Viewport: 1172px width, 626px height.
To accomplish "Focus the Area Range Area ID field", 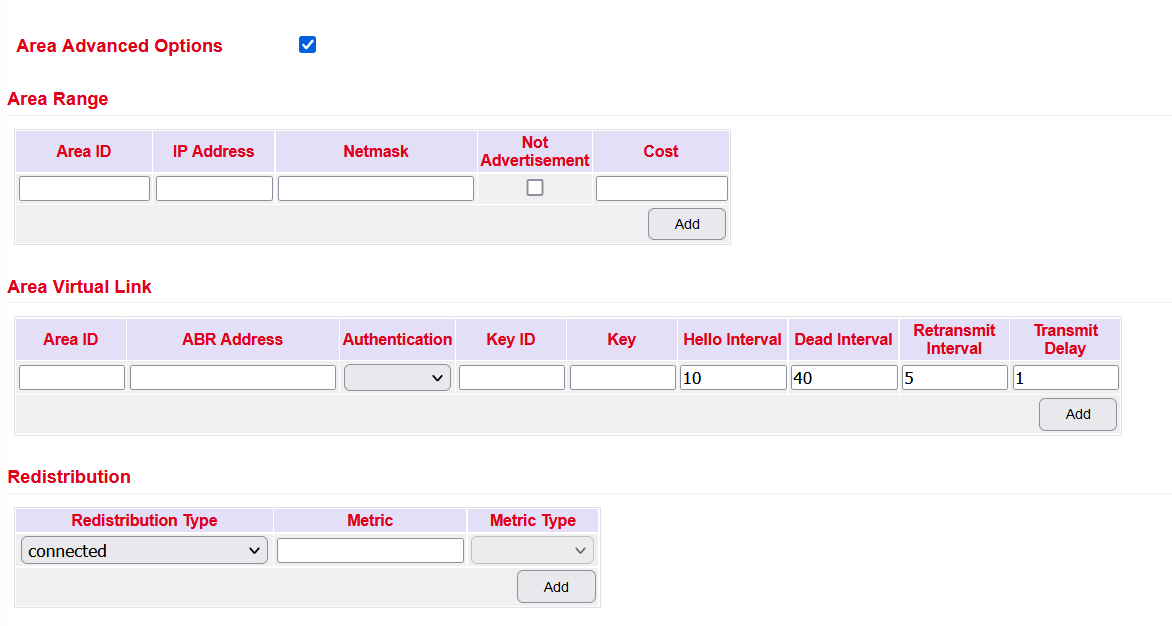I will tap(84, 188).
